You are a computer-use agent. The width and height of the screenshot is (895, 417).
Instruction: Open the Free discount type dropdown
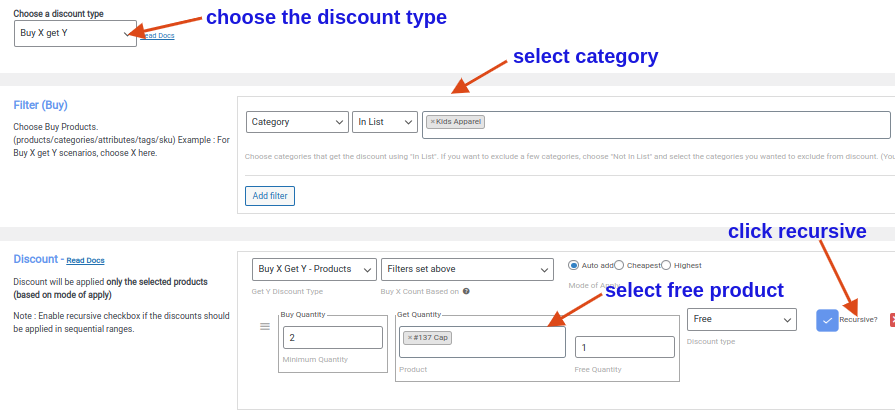(741, 319)
